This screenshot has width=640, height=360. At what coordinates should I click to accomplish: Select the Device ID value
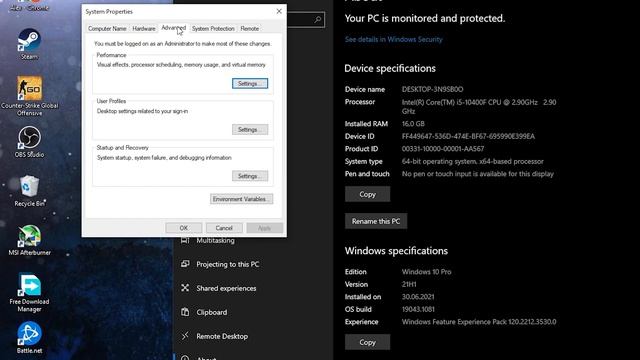point(468,136)
